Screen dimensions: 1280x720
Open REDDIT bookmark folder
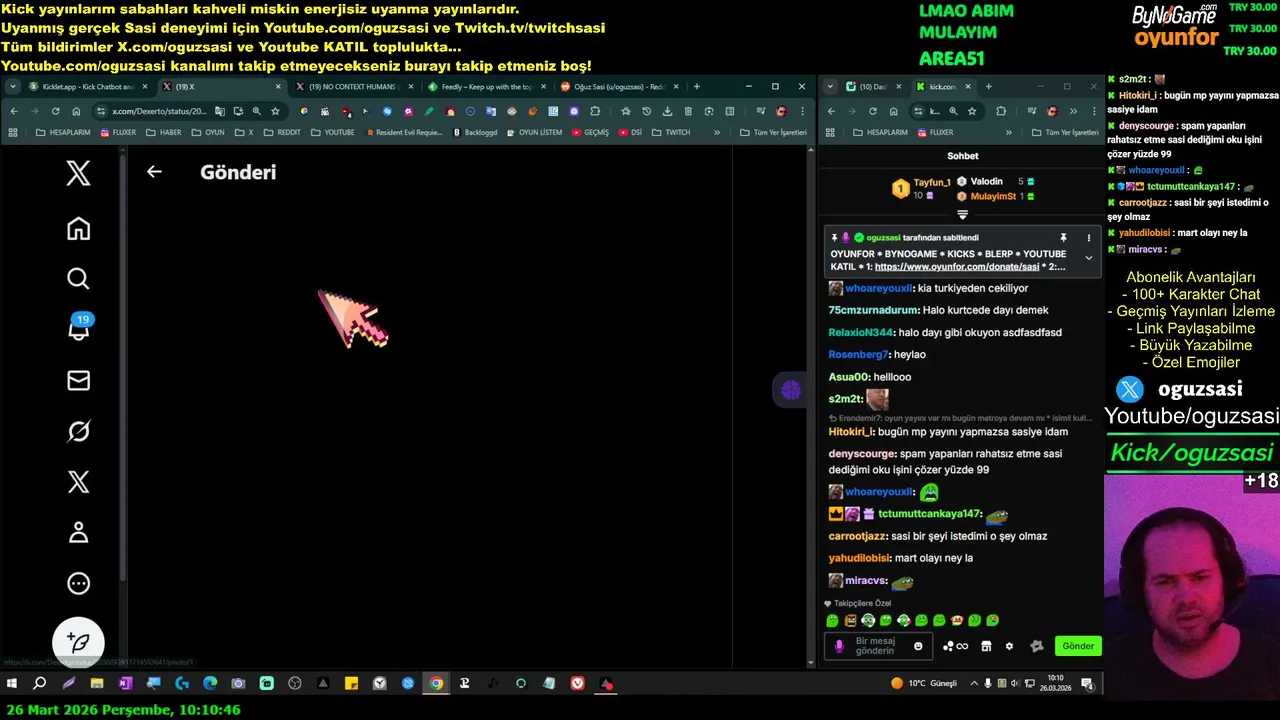[x=281, y=132]
